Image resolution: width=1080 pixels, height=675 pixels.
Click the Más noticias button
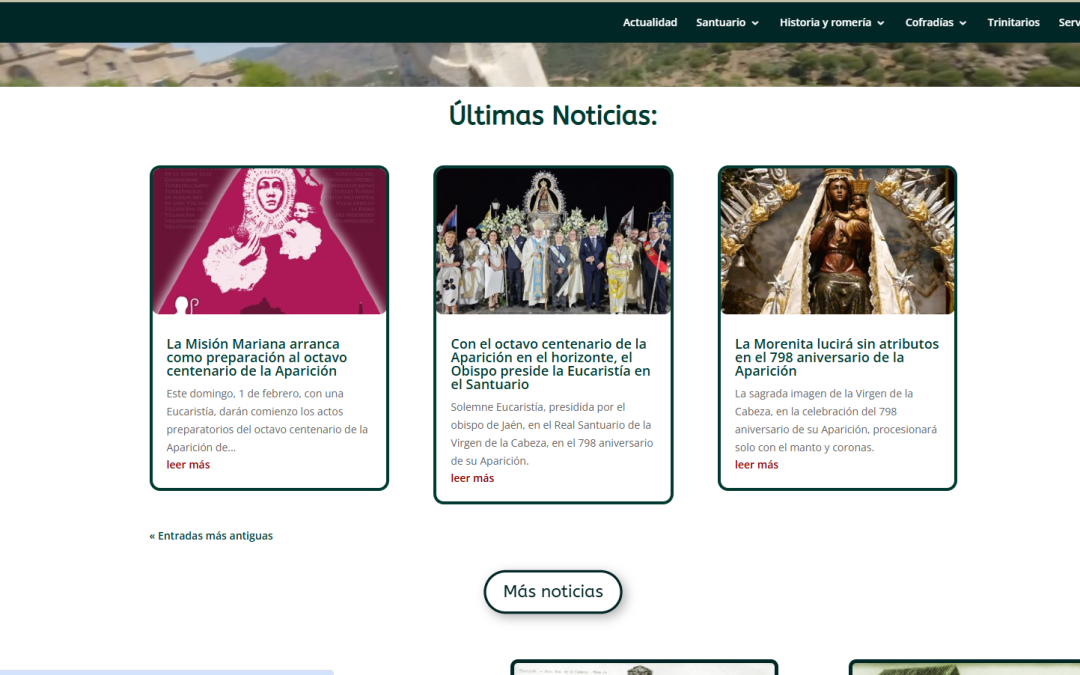tap(553, 592)
